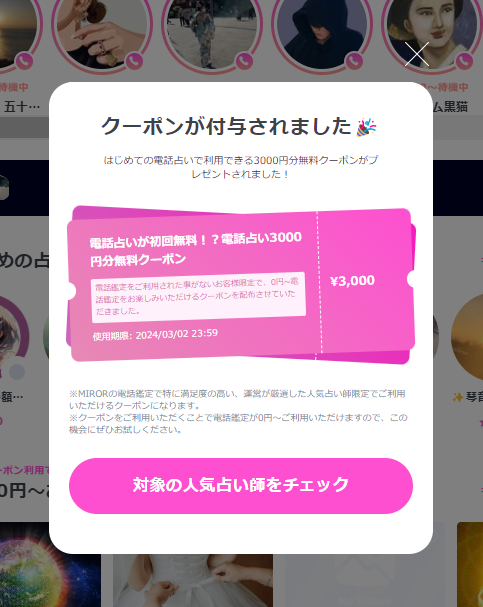
Task: Click the coupon expiry date 2024/03/02 text
Action: pyautogui.click(x=176, y=334)
